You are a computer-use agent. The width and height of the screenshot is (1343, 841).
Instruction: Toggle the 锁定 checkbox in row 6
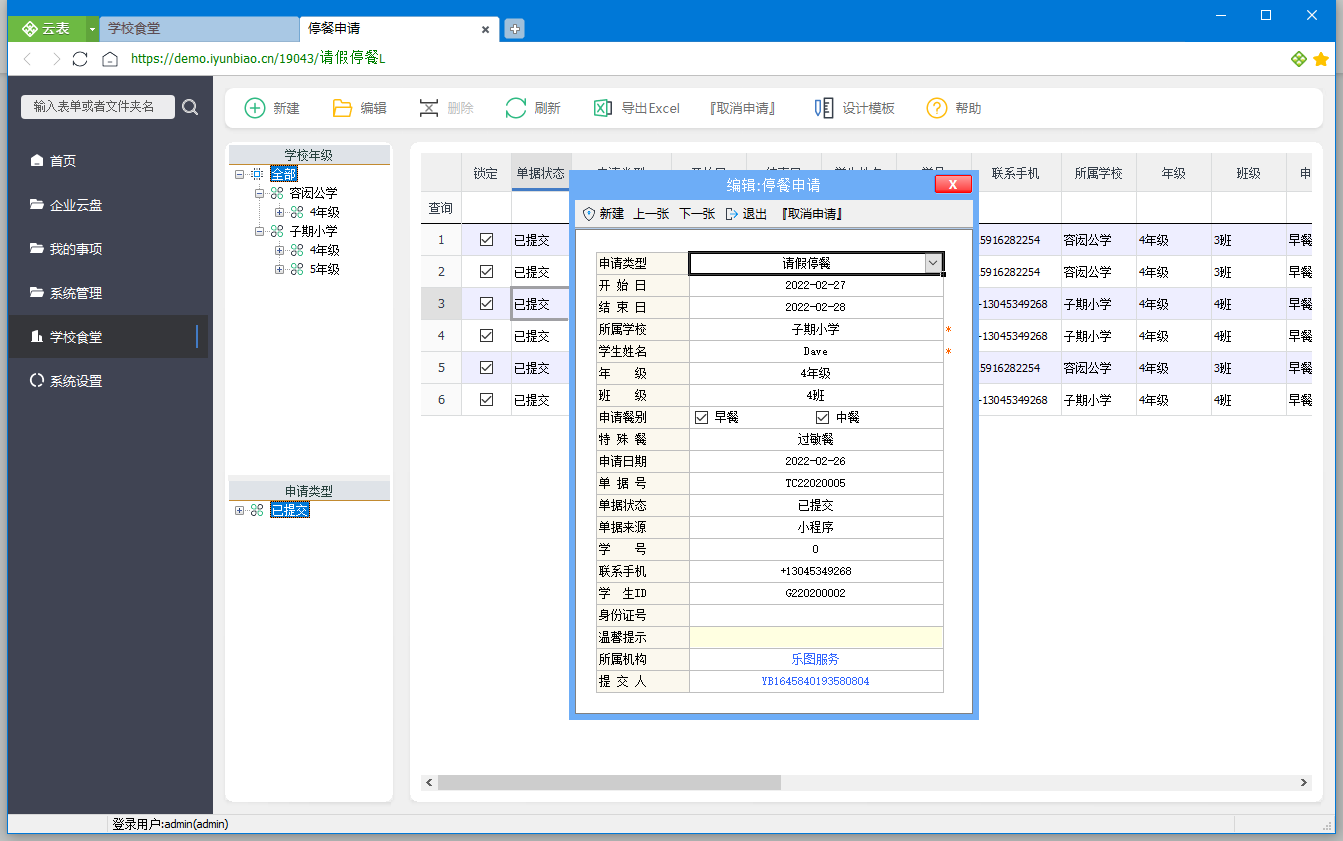(x=486, y=400)
